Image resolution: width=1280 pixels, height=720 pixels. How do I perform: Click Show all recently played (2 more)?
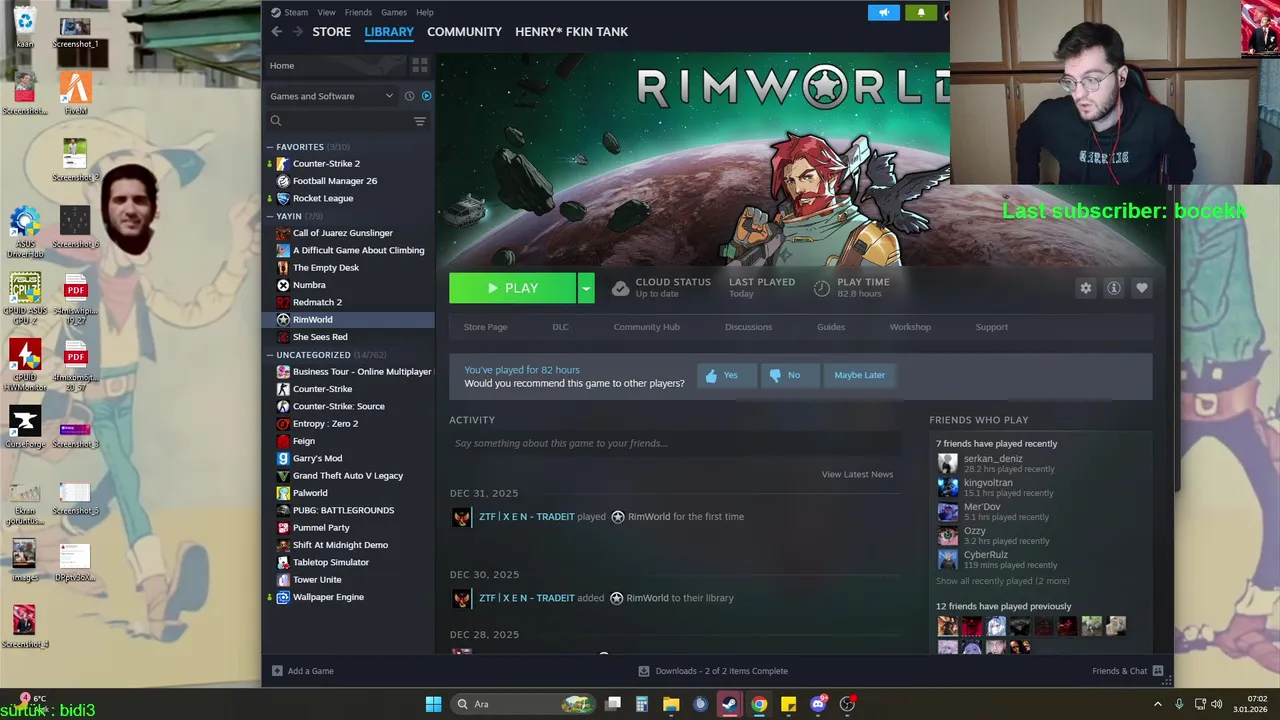pyautogui.click(x=1002, y=581)
